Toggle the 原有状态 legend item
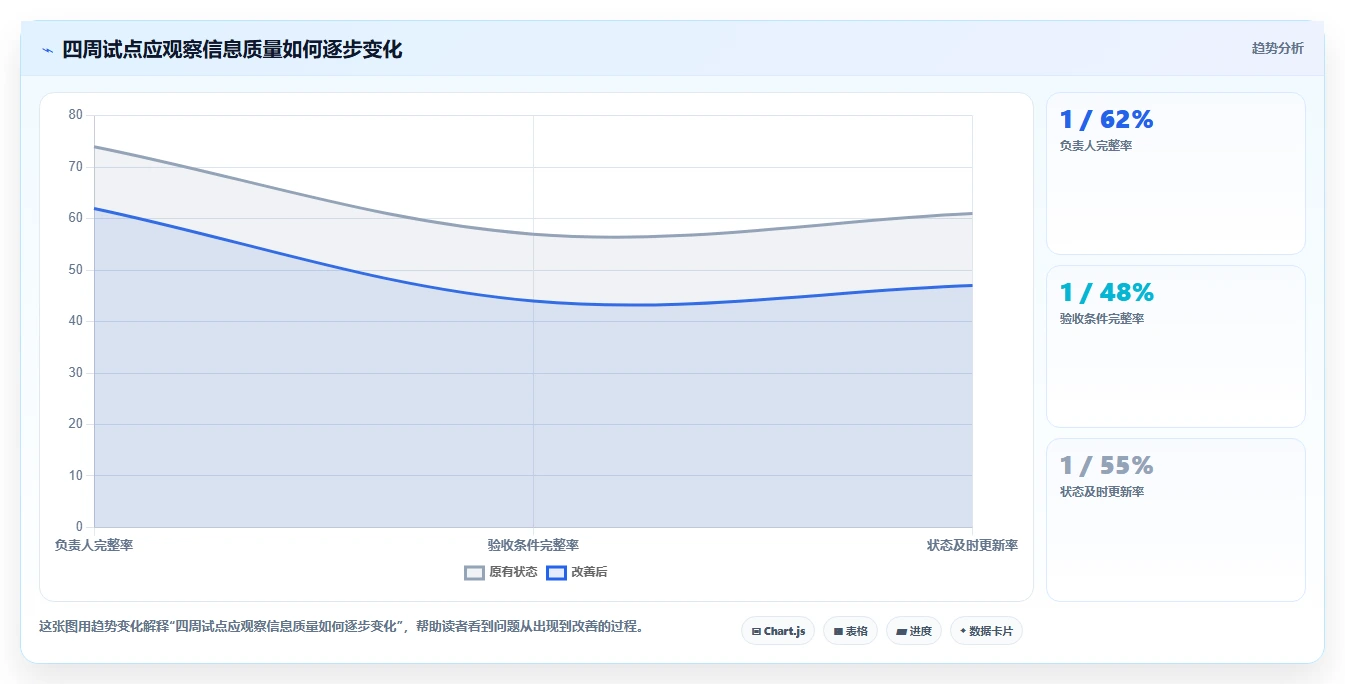Viewport: 1345px width, 684px height. (x=501, y=572)
